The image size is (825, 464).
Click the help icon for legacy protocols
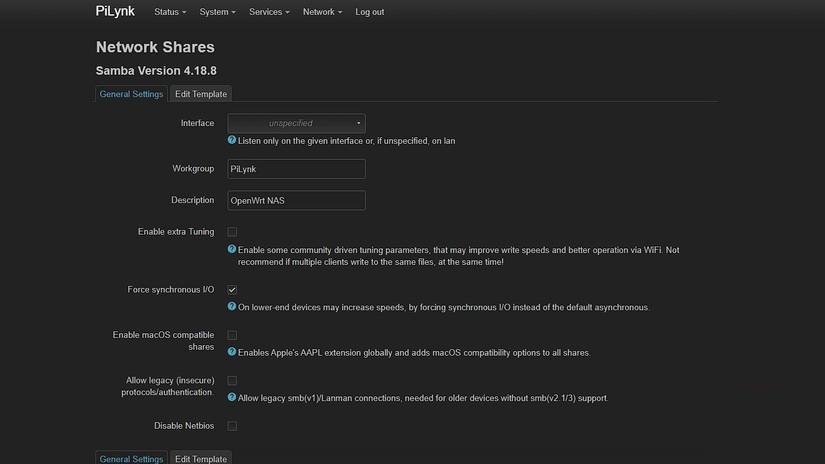(232, 397)
